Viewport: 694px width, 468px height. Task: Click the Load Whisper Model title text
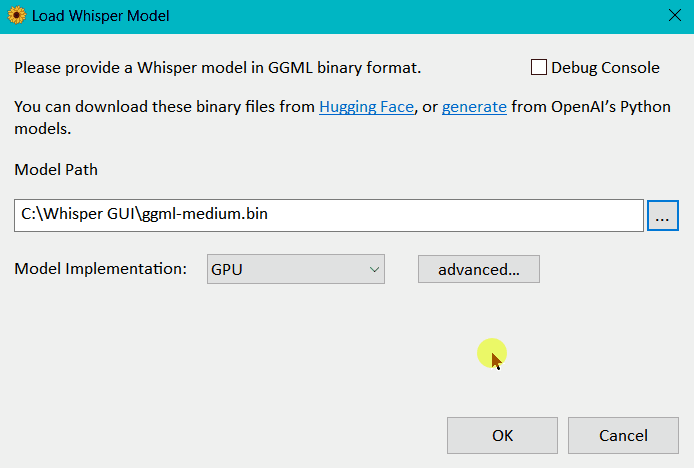click(101, 16)
